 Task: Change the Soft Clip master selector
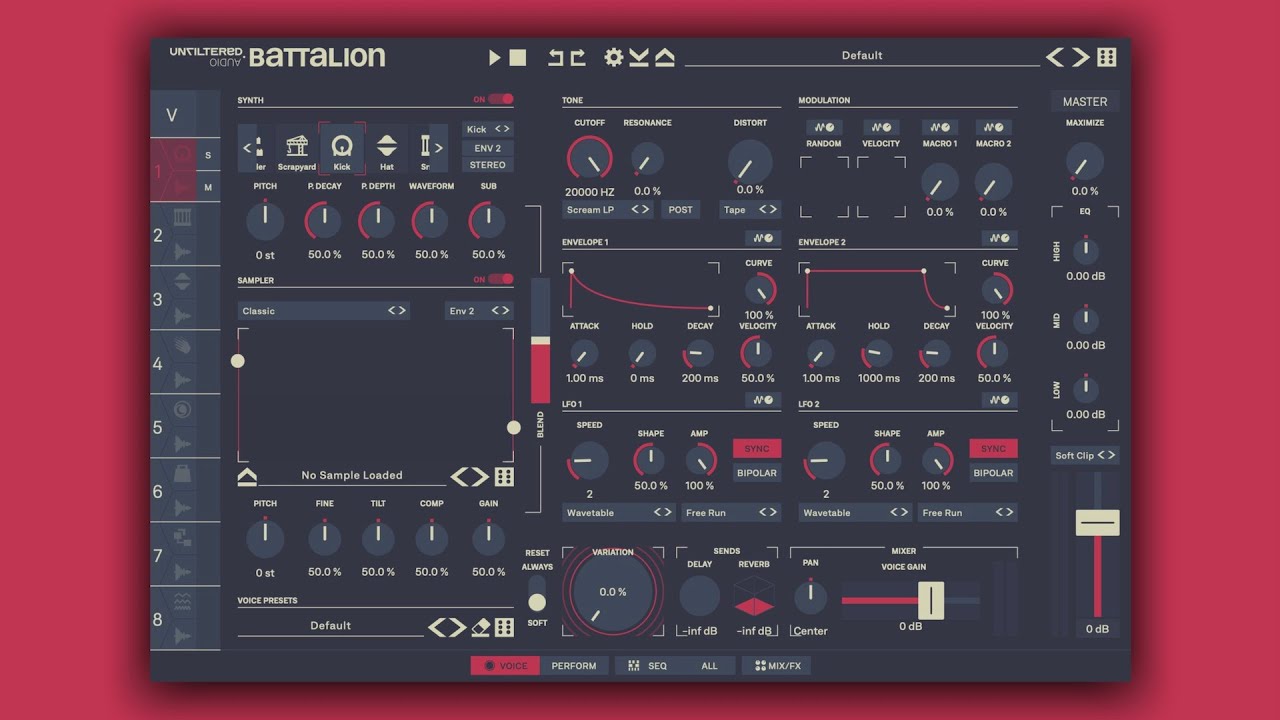[x=1085, y=456]
